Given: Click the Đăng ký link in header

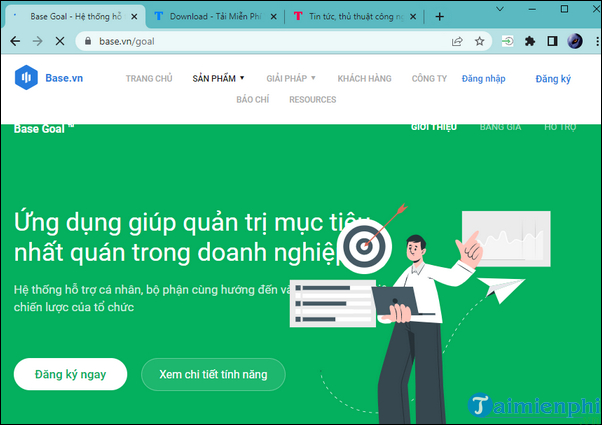Looking at the screenshot, I should [x=553, y=79].
